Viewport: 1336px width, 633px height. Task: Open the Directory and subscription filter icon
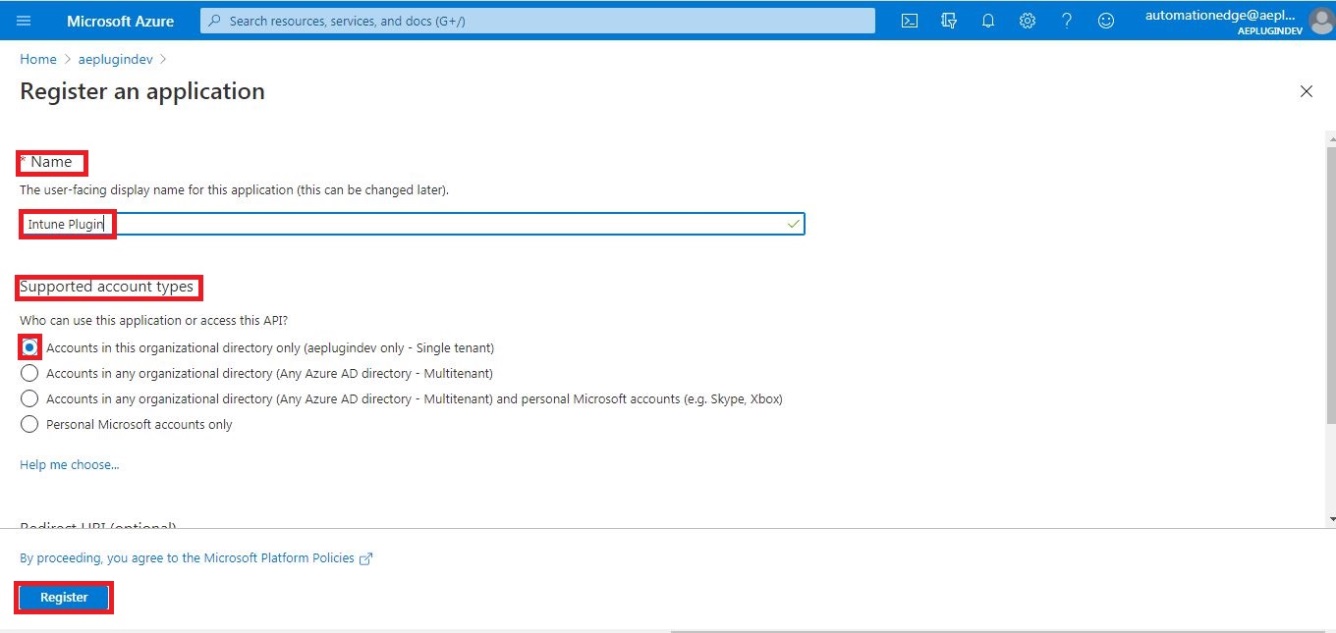(x=949, y=21)
